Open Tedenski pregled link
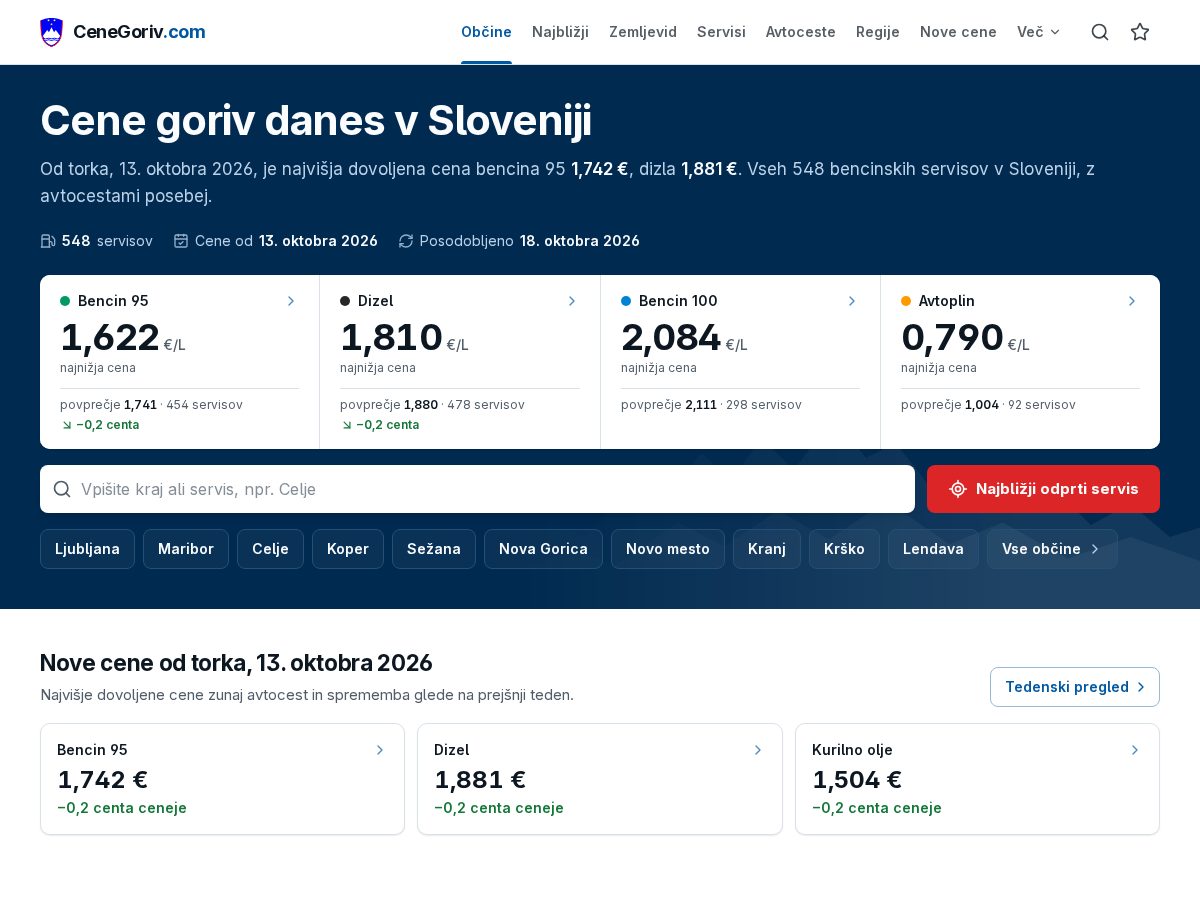1200x900 pixels. pyautogui.click(x=1075, y=687)
